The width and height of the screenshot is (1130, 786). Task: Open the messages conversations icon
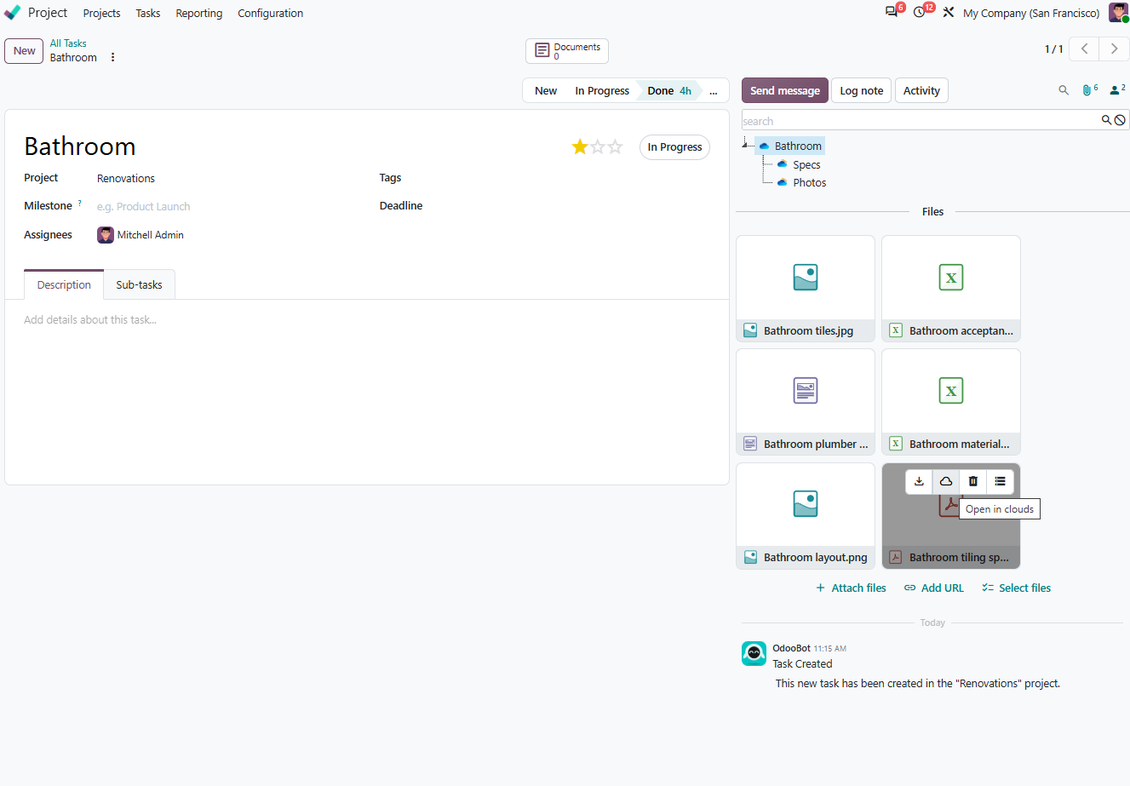(892, 12)
